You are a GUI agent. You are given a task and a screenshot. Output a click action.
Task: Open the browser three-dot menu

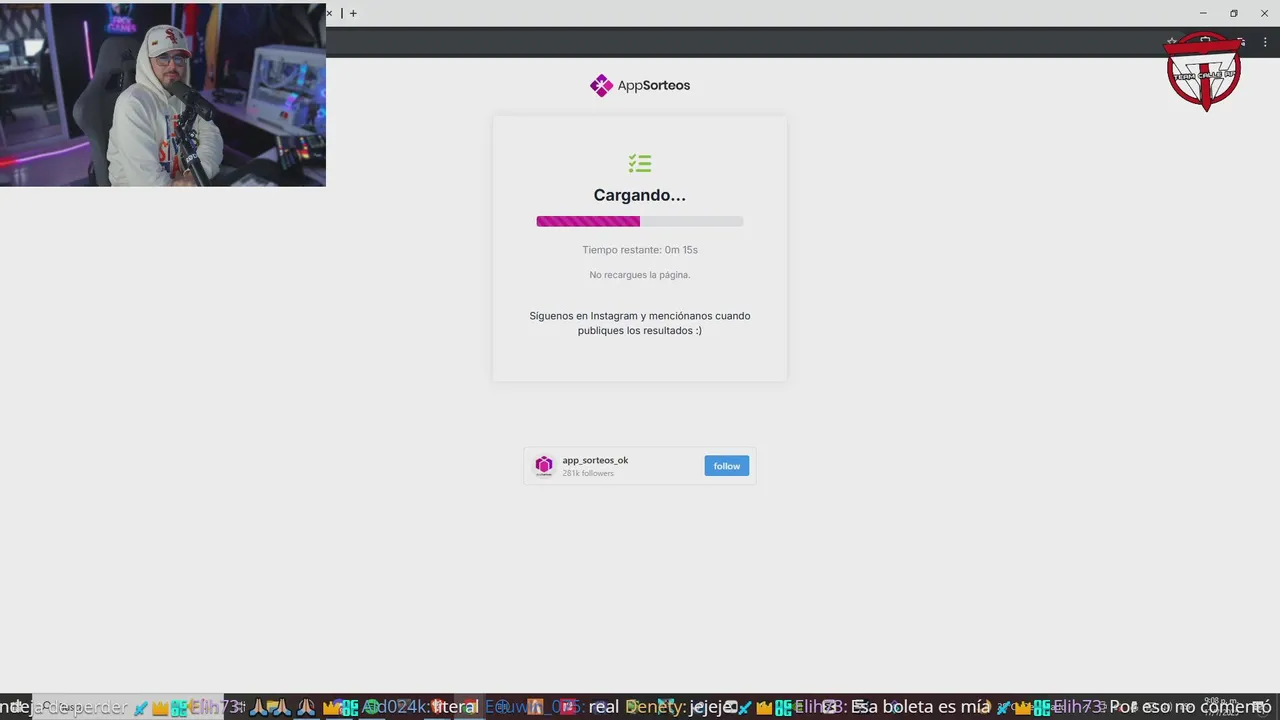coord(1265,42)
